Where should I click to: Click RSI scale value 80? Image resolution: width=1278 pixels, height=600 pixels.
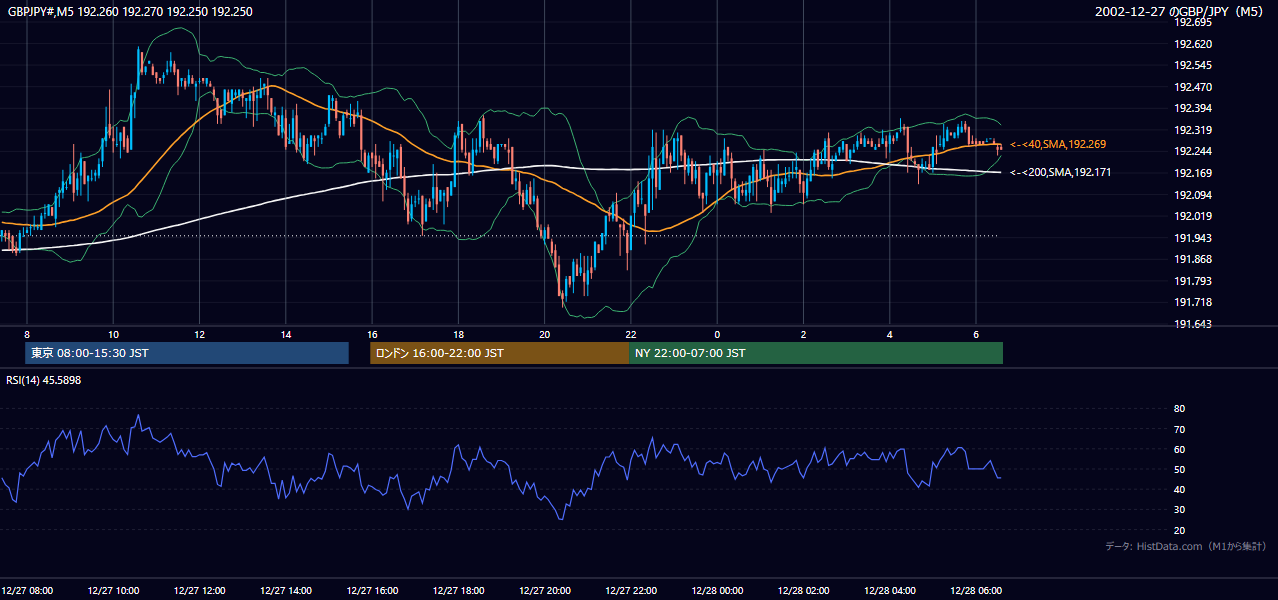(x=1179, y=409)
